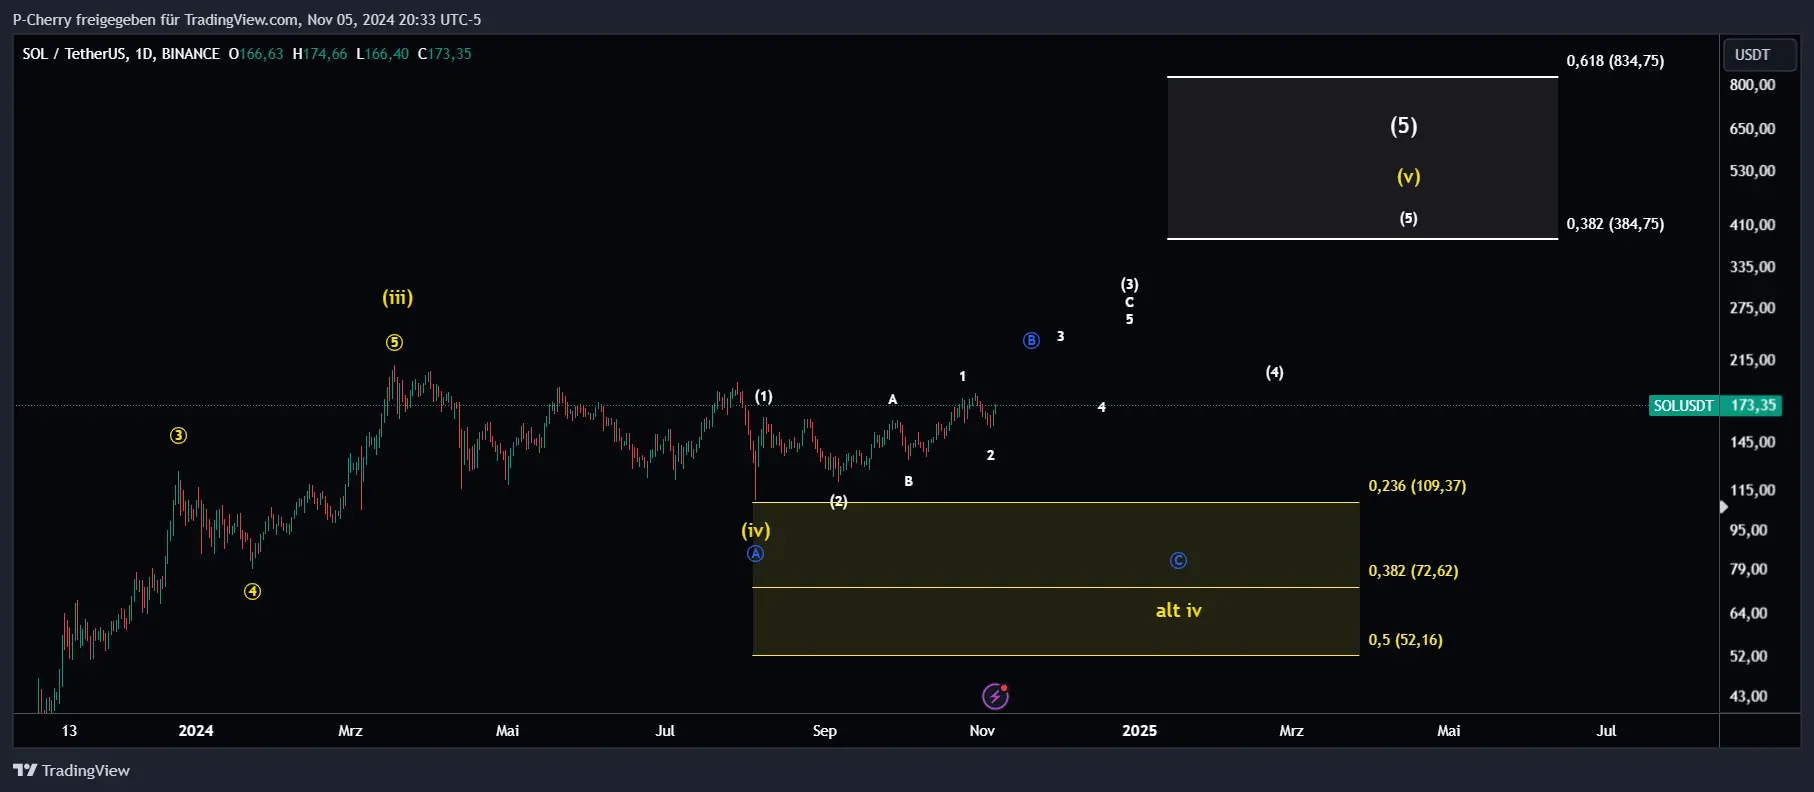Click the USDT currency box on price axis
The width and height of the screenshot is (1814, 792).
(1759, 55)
